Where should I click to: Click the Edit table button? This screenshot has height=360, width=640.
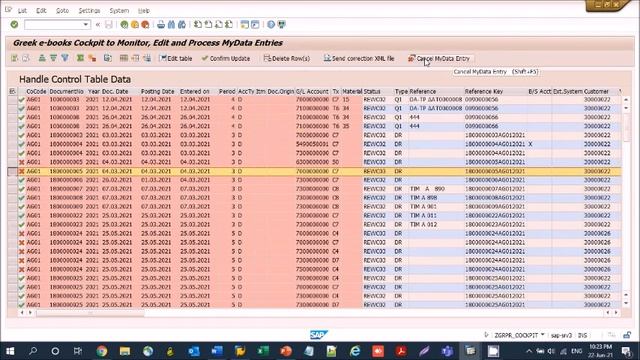[x=176, y=58]
